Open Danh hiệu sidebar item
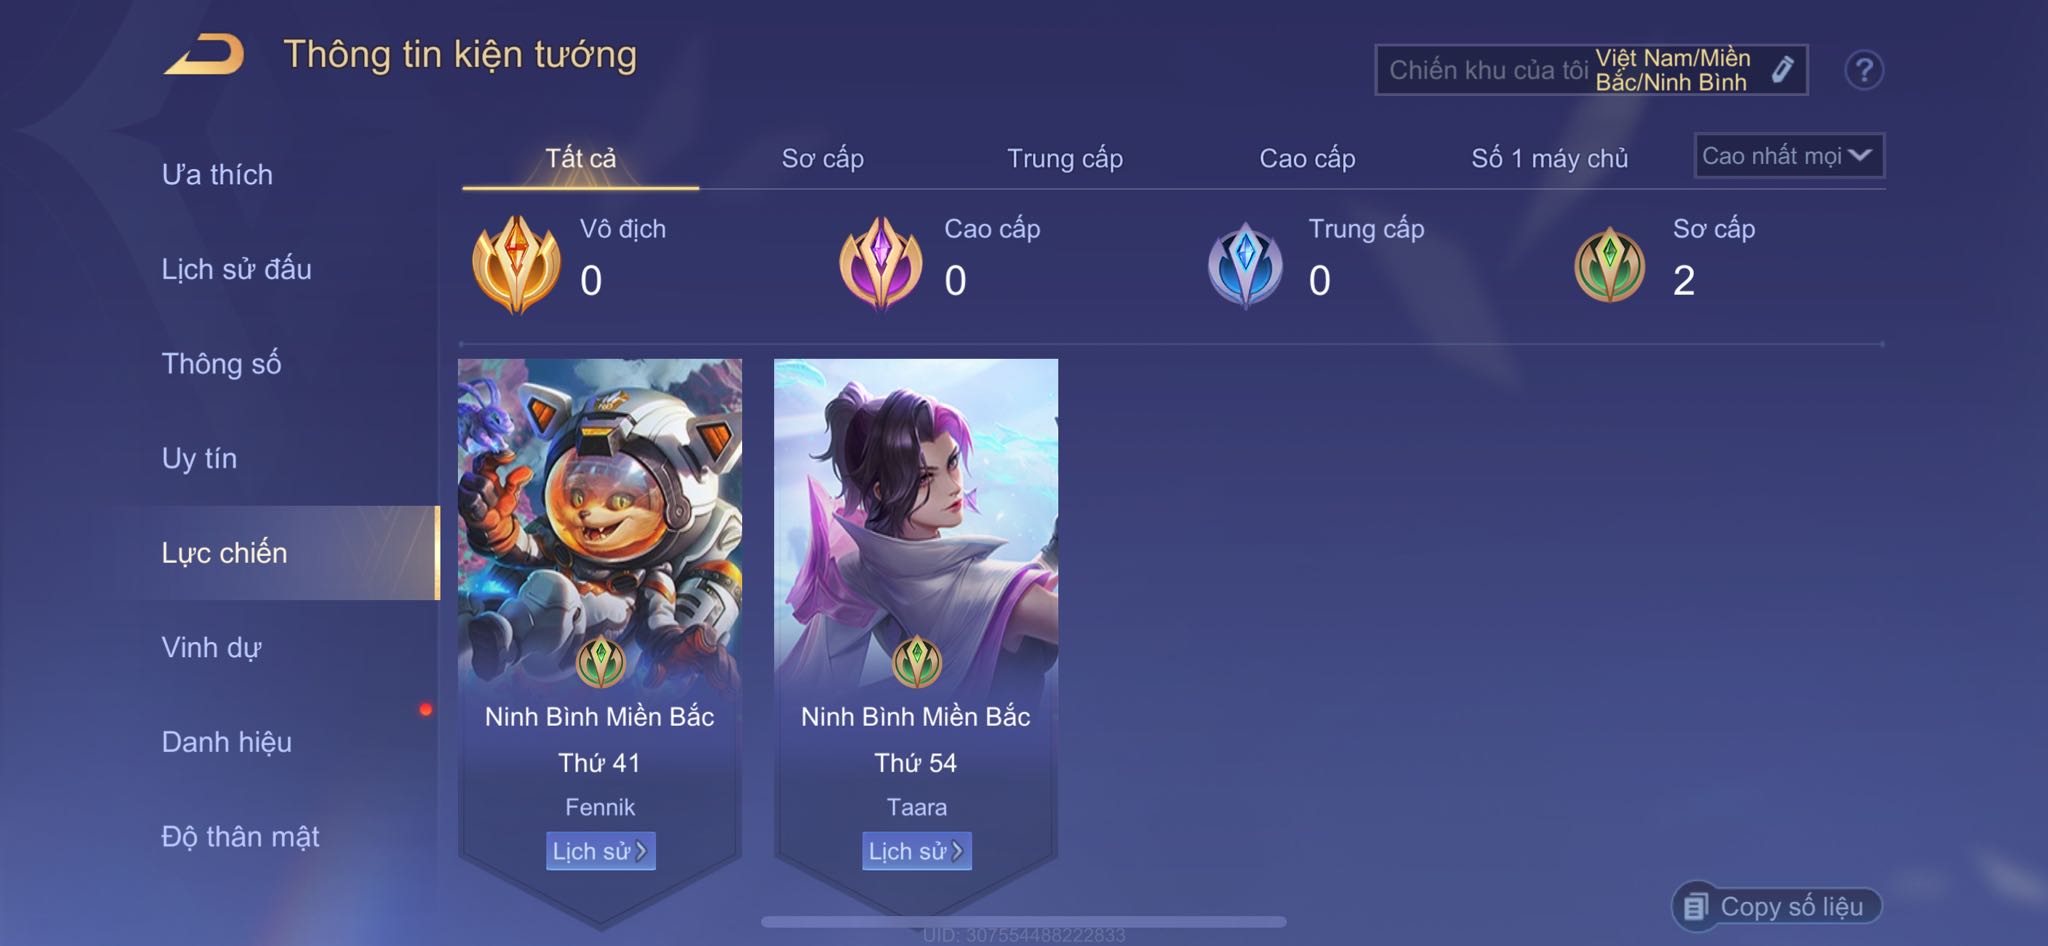This screenshot has height=946, width=2048. (227, 742)
